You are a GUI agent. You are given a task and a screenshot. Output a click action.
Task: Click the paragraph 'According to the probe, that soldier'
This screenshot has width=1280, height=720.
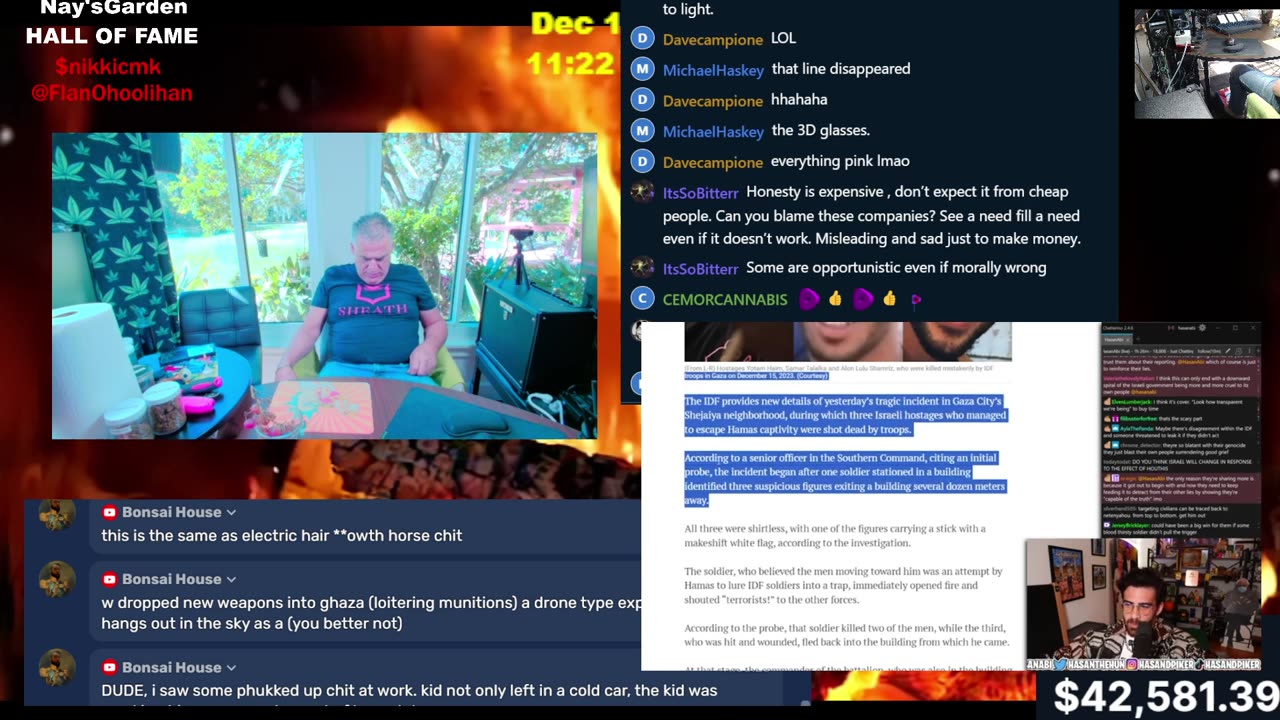tap(847, 635)
